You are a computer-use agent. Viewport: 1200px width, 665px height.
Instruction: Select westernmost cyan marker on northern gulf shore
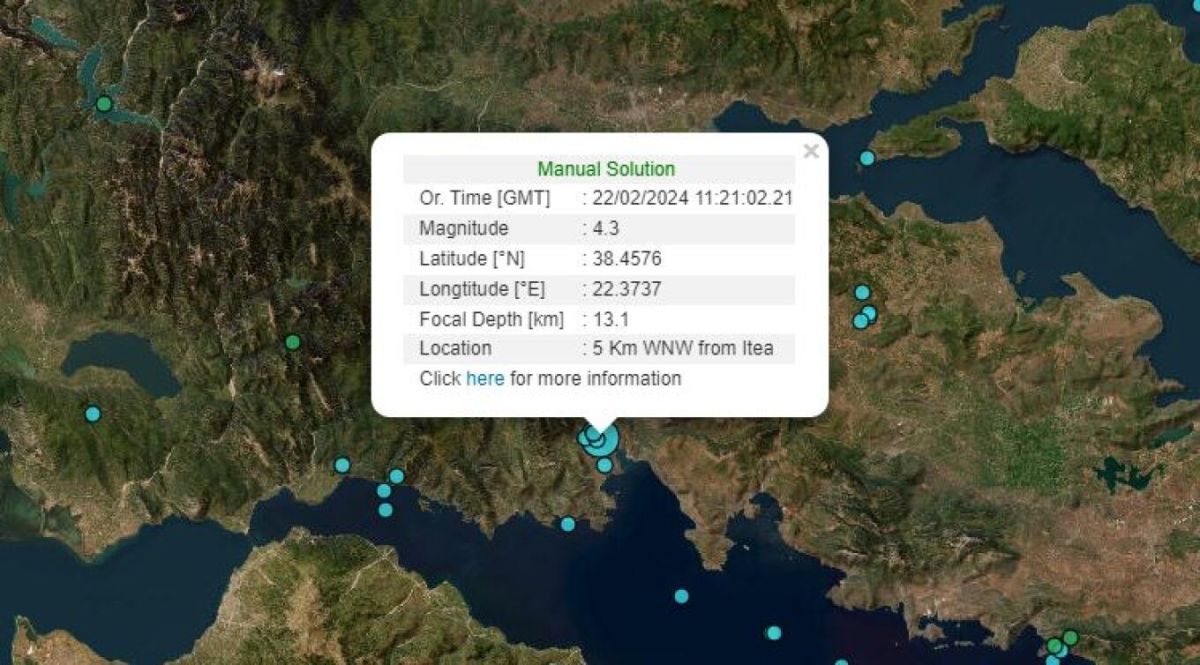coord(342,465)
